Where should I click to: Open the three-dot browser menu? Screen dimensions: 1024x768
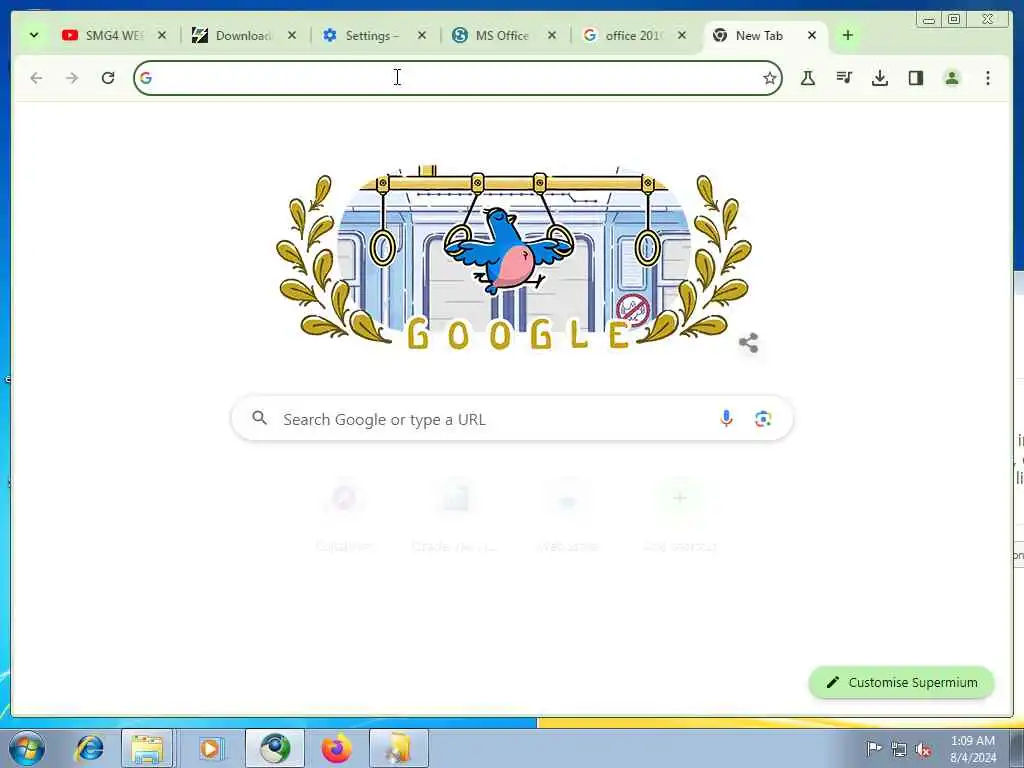point(987,78)
